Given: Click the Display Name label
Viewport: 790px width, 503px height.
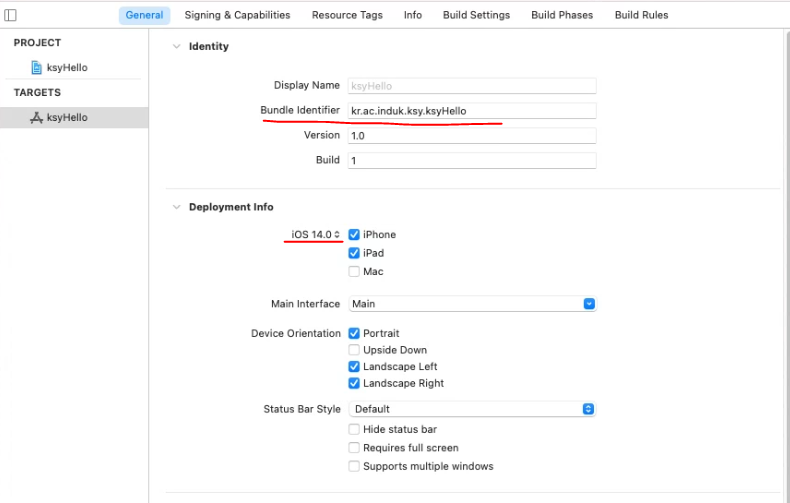Looking at the screenshot, I should click(306, 85).
